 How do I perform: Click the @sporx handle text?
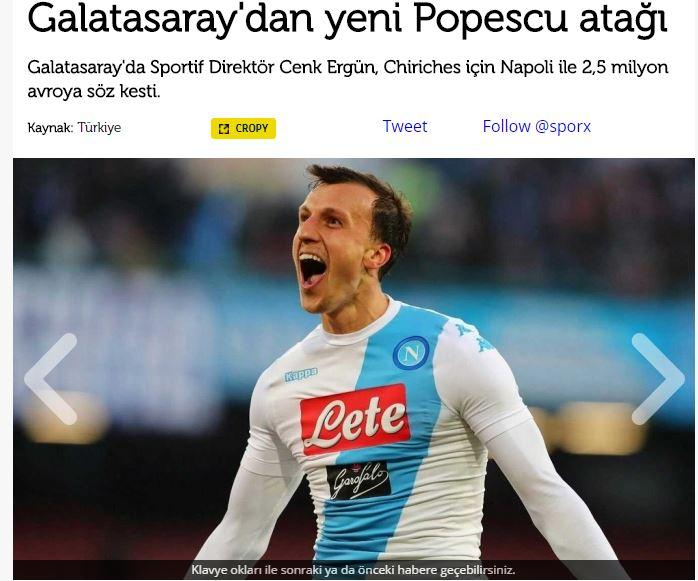[x=563, y=126]
